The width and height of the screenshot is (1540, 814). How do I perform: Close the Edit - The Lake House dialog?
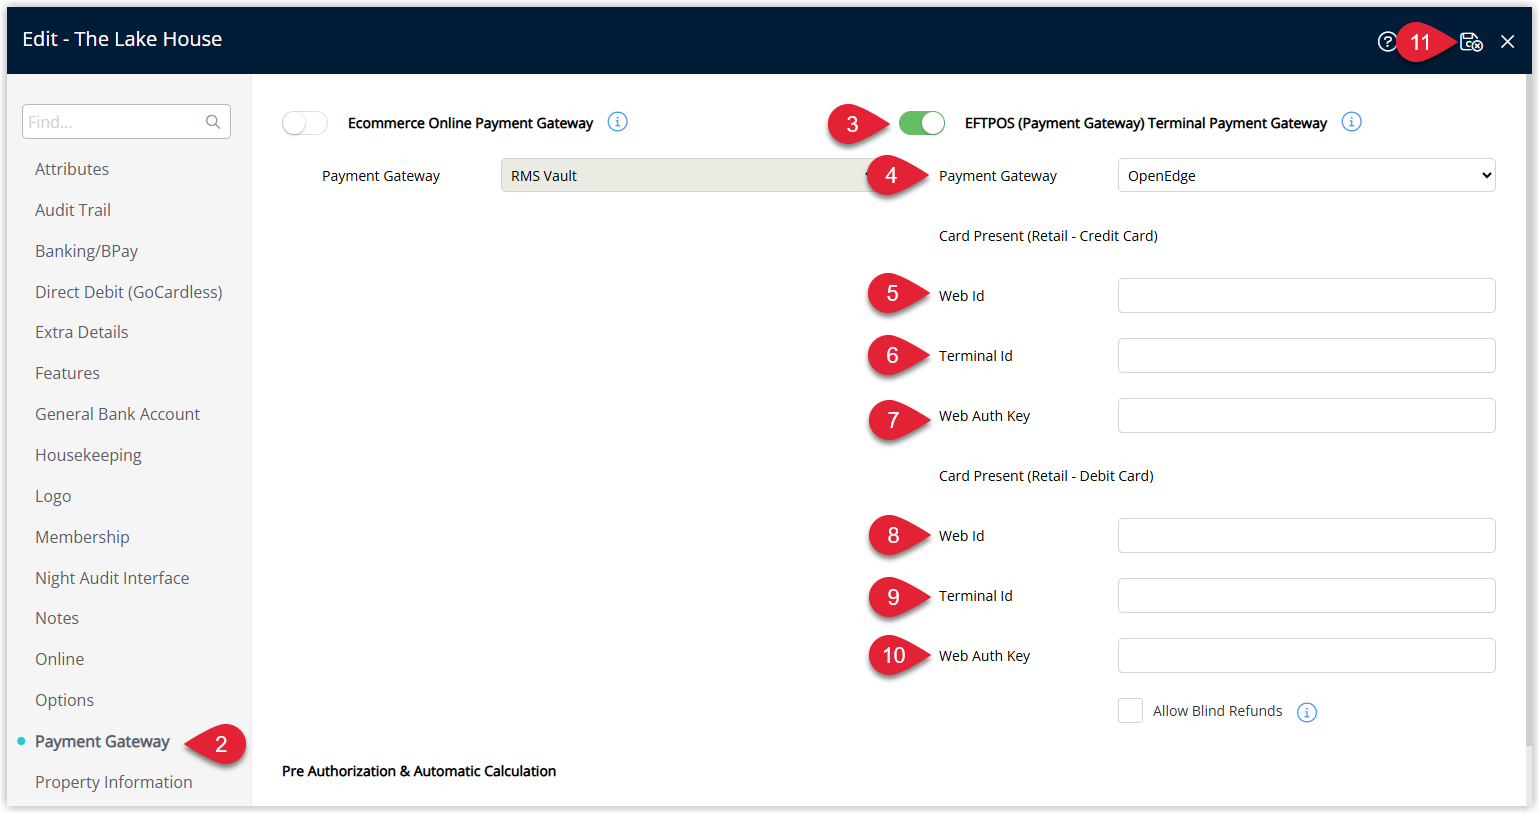pos(1508,42)
